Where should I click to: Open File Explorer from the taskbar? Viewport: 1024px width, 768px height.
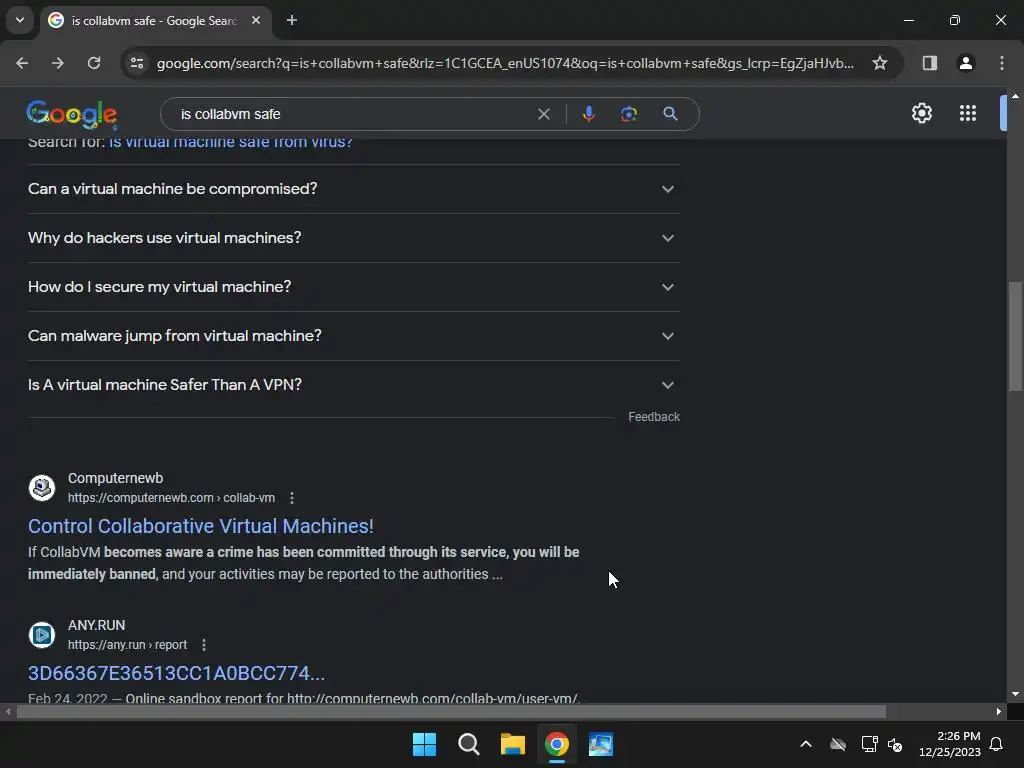pos(513,744)
